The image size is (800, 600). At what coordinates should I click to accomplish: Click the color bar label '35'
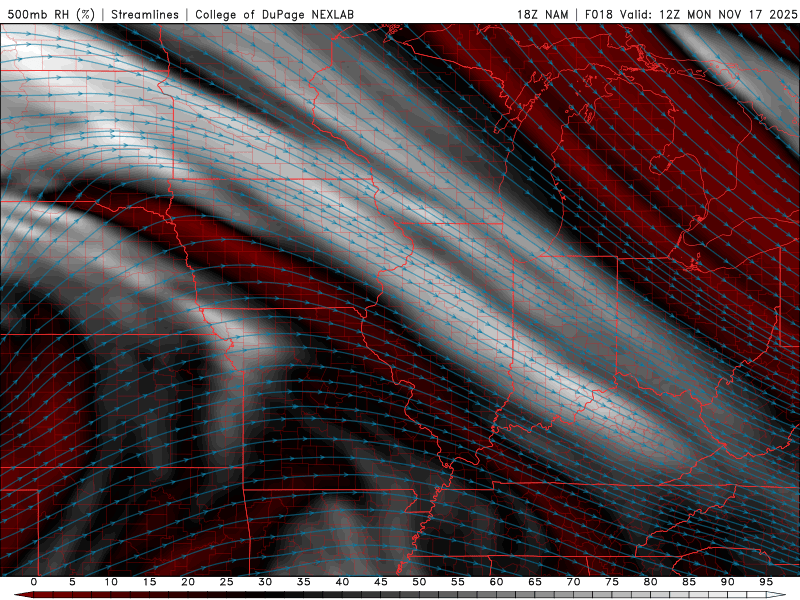[304, 582]
